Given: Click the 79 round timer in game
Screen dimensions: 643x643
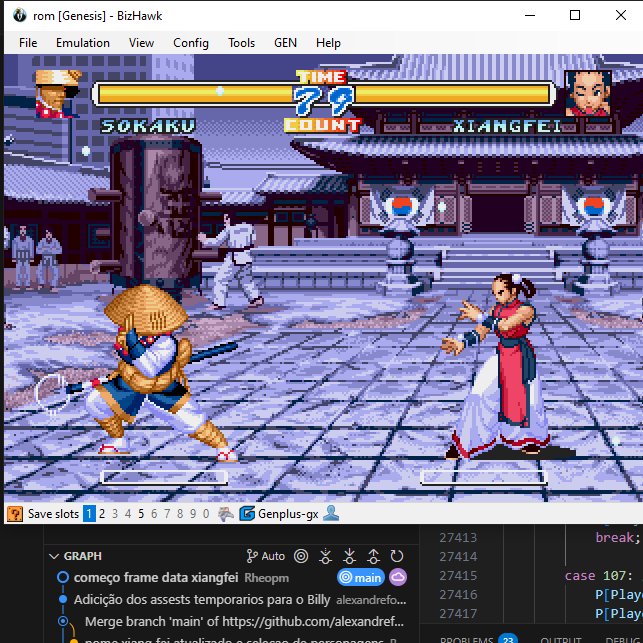Looking at the screenshot, I should click(x=324, y=100).
